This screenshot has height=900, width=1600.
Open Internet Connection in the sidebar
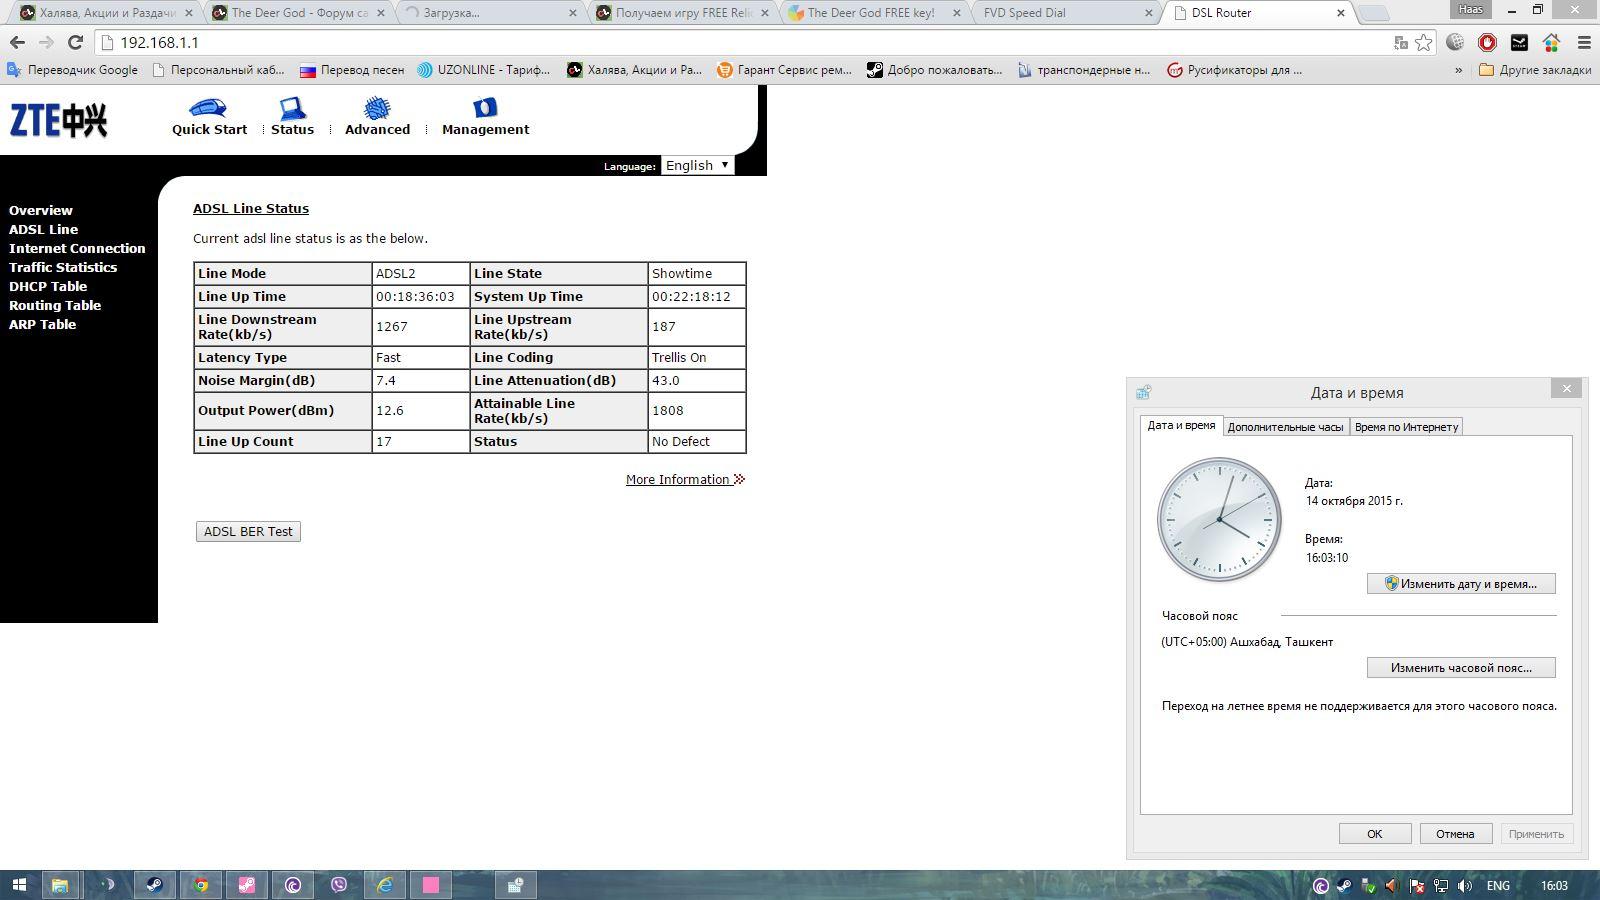[77, 248]
